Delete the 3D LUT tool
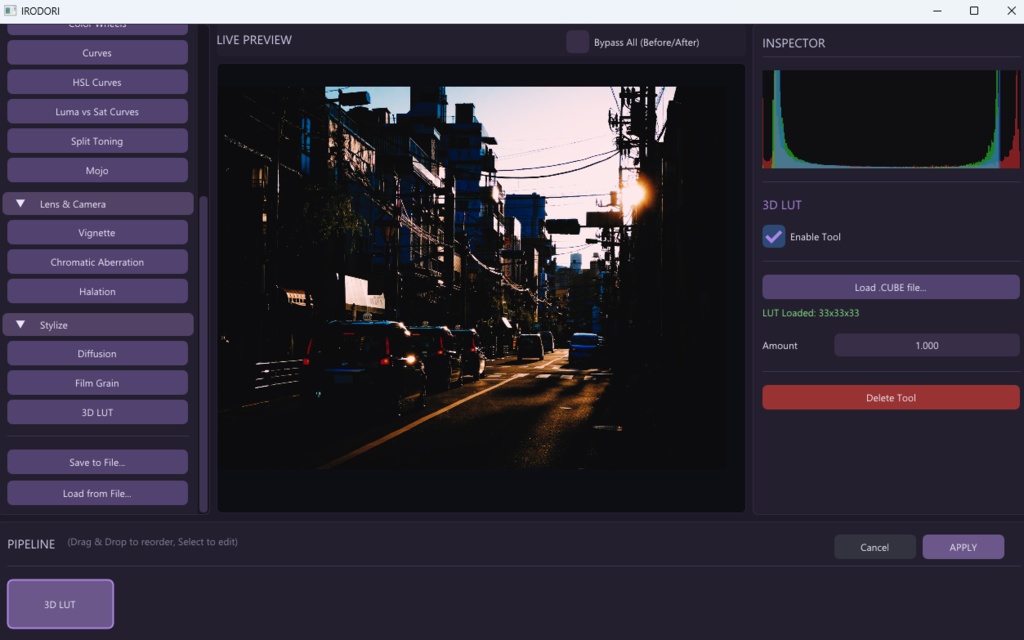 pyautogui.click(x=891, y=398)
